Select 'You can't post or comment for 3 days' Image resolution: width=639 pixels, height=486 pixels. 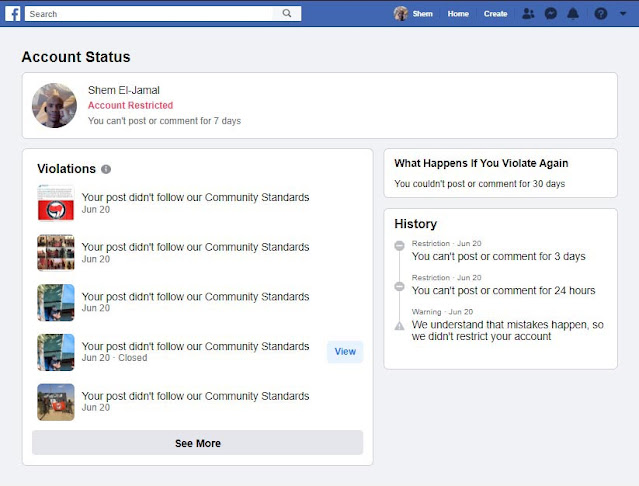pyautogui.click(x=498, y=256)
